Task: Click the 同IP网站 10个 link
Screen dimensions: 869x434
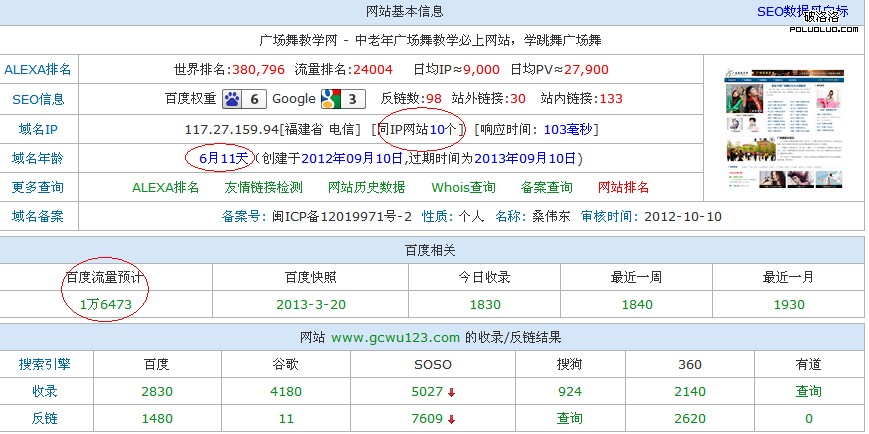Action: tap(417, 130)
